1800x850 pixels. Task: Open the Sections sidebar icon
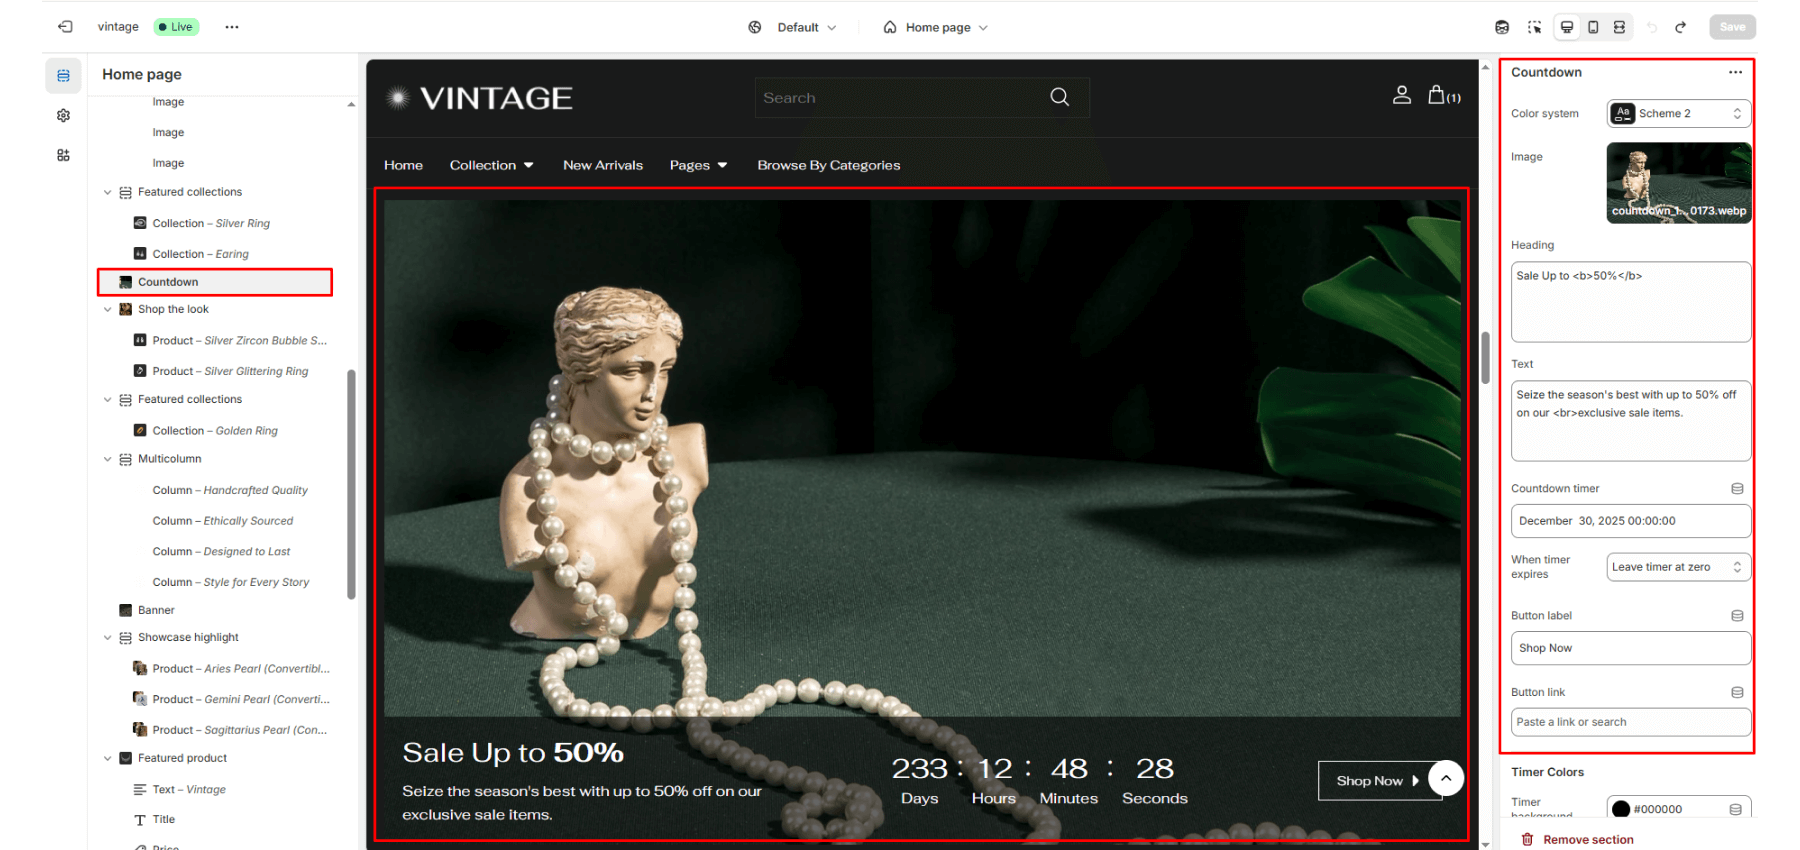(x=63, y=76)
